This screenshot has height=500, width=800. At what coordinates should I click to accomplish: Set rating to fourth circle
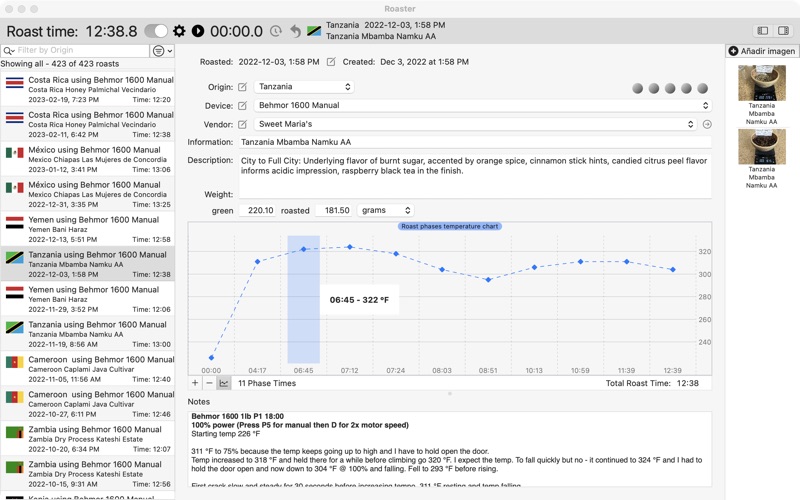(686, 88)
